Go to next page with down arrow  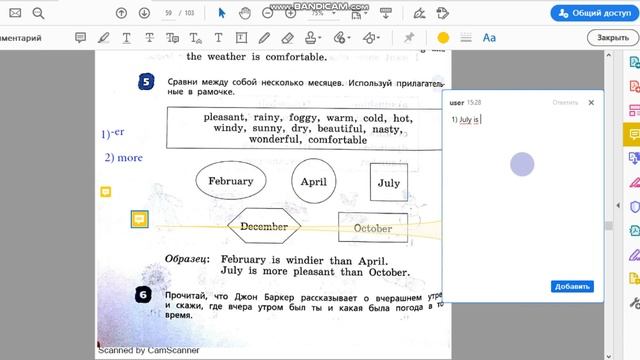coord(144,13)
